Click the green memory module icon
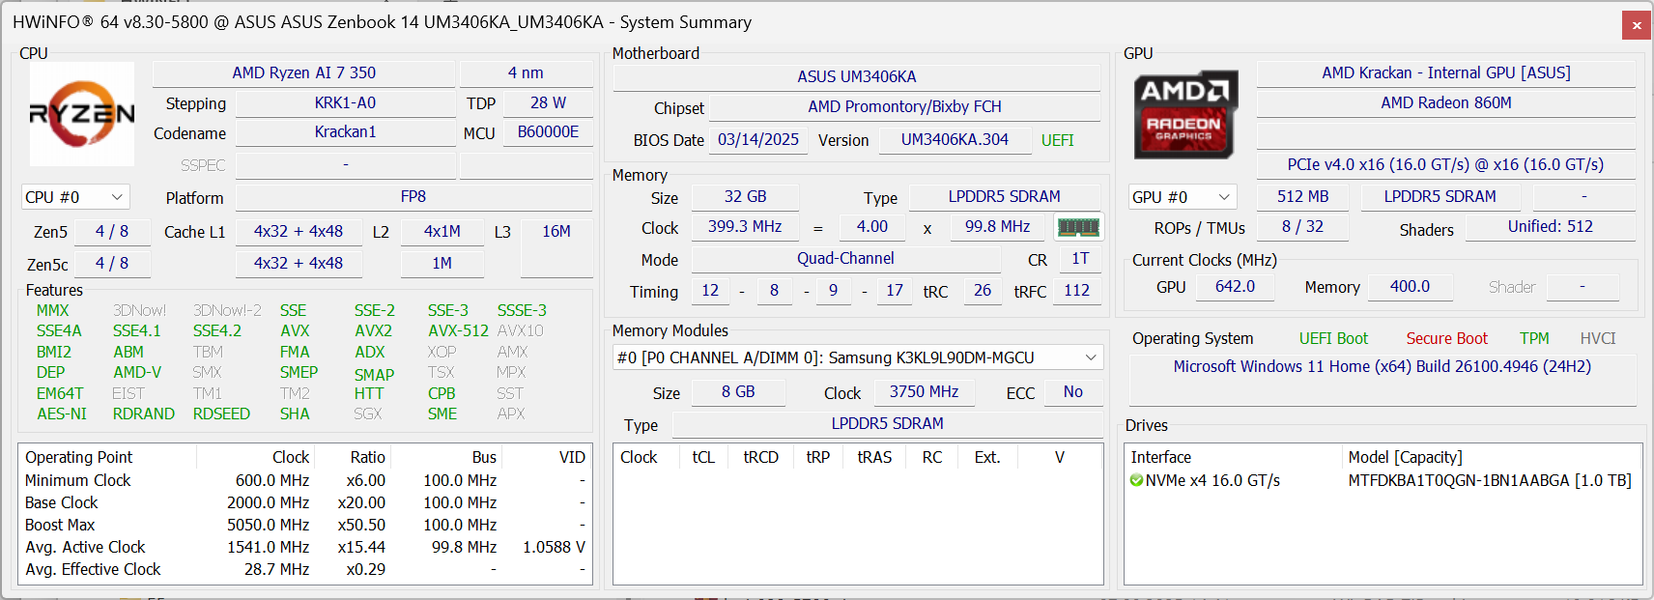 coord(1078,228)
